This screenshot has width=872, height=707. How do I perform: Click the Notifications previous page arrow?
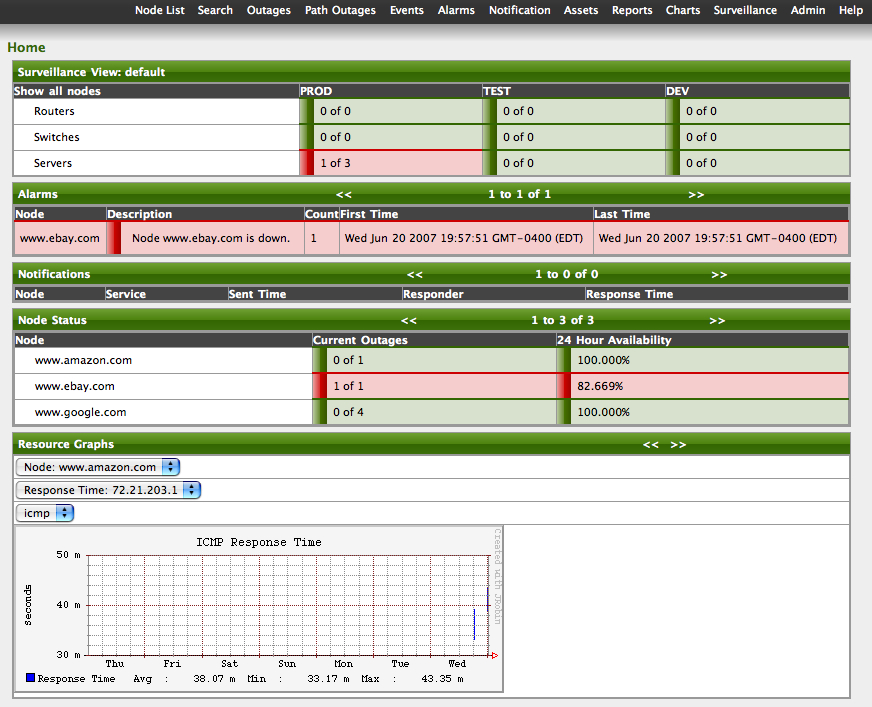click(414, 274)
